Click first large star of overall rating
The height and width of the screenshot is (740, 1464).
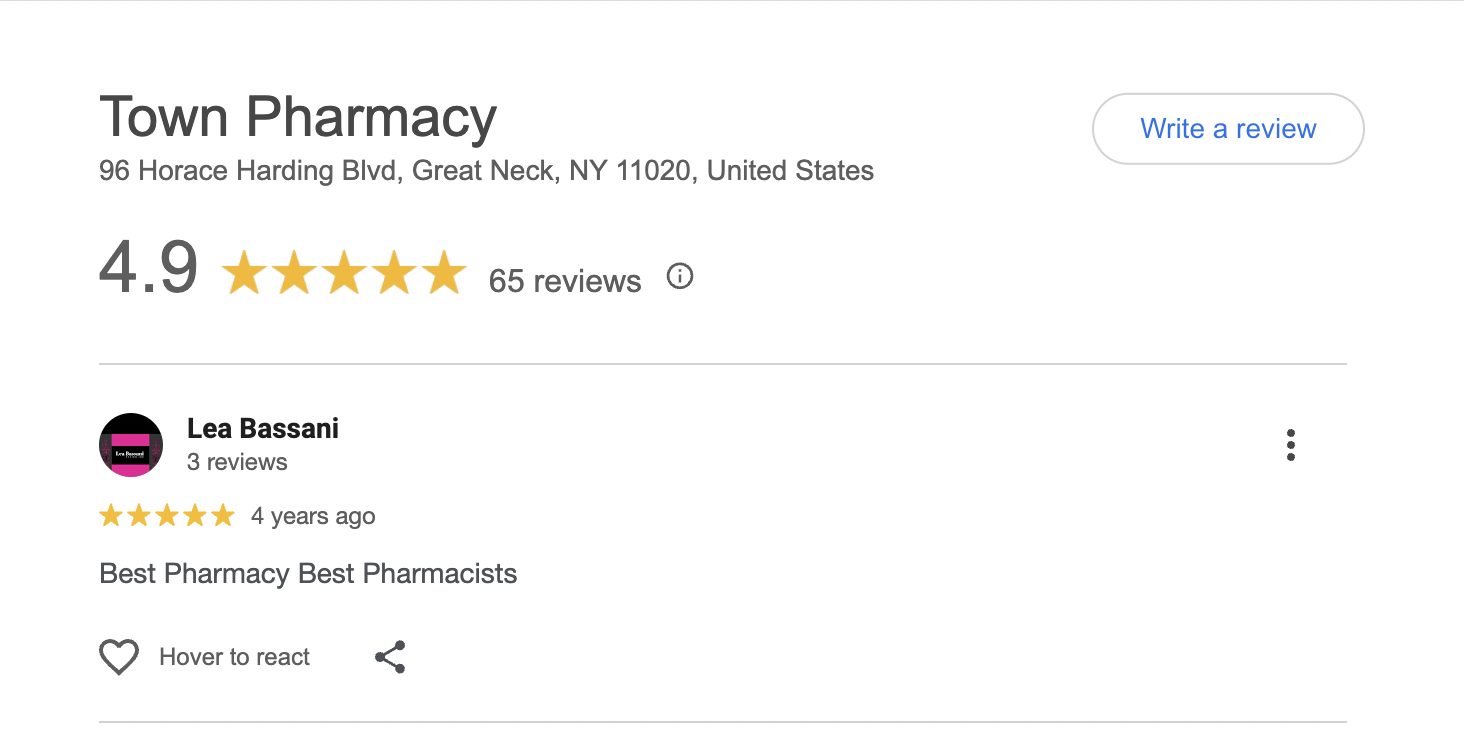point(244,274)
